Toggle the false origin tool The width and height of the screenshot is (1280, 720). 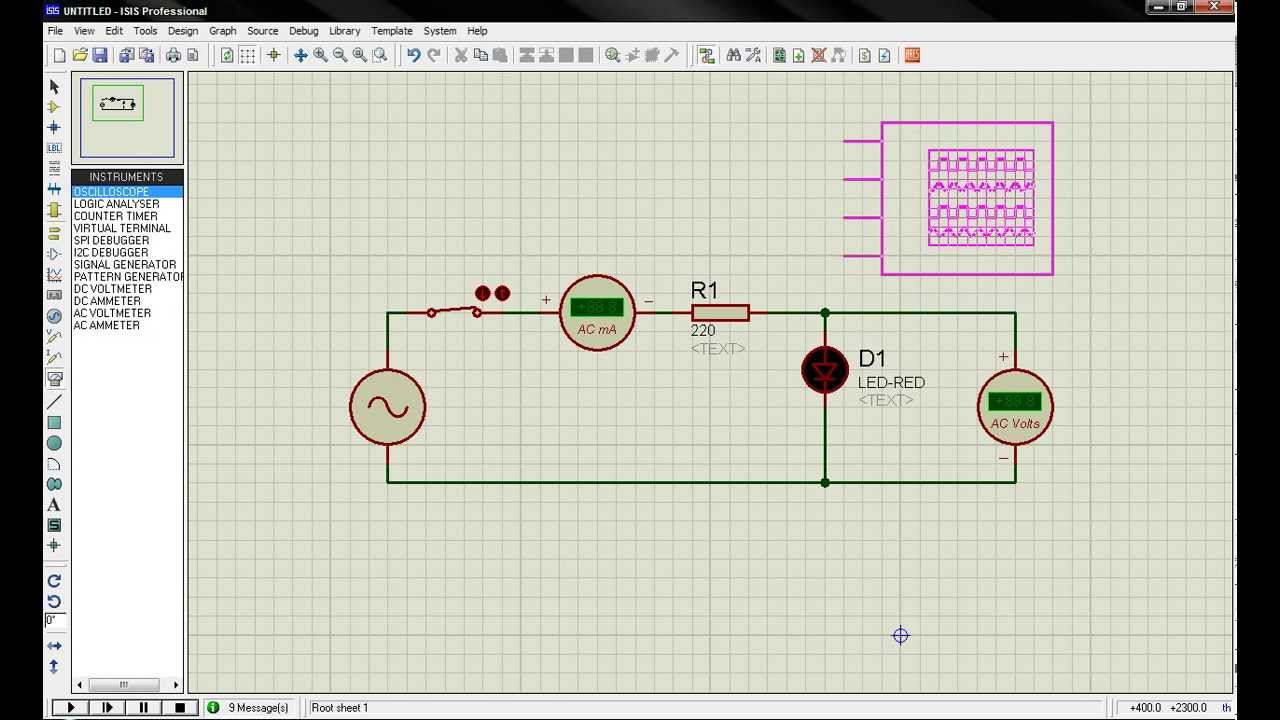point(273,55)
